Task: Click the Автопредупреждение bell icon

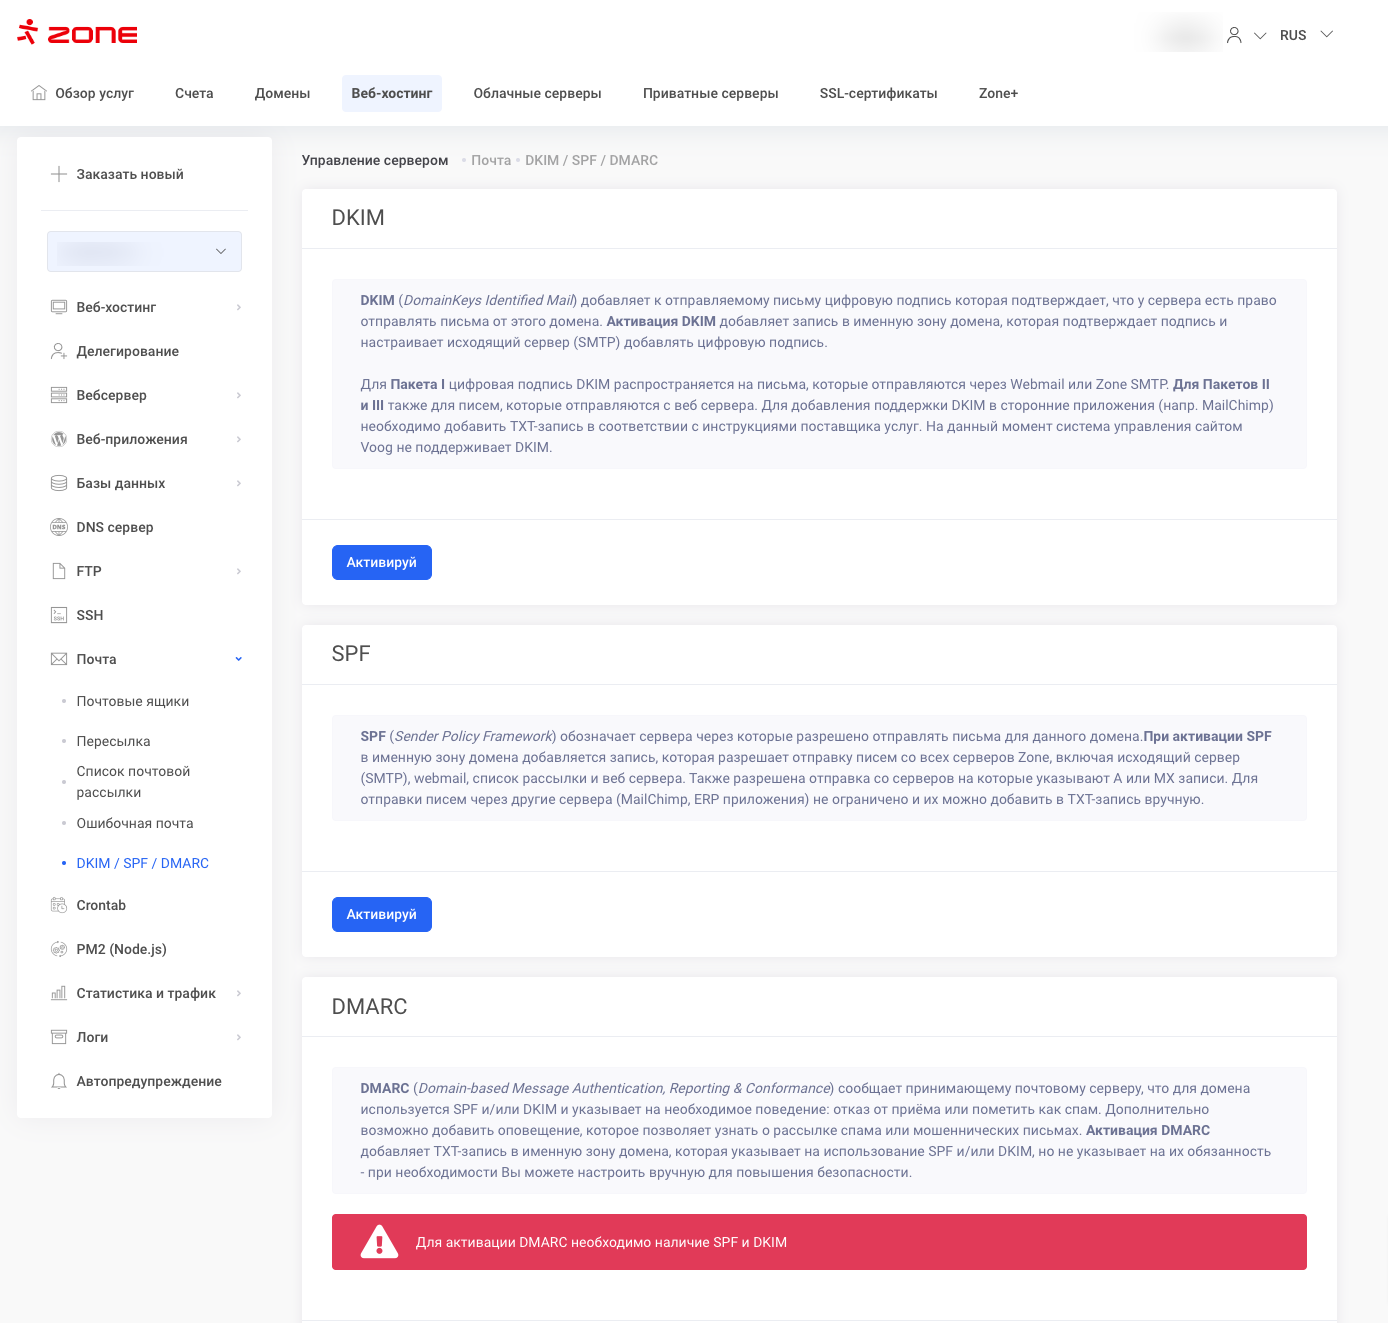Action: 59,1081
